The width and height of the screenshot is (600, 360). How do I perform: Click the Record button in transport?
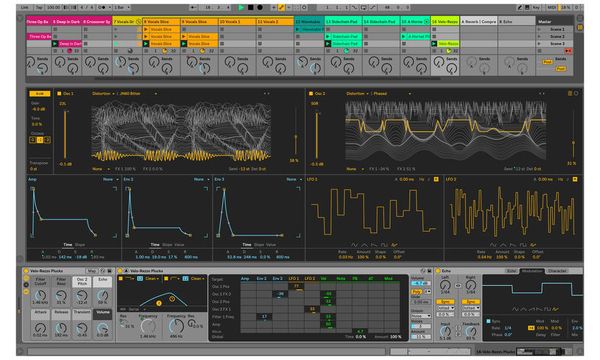pyautogui.click(x=259, y=7)
